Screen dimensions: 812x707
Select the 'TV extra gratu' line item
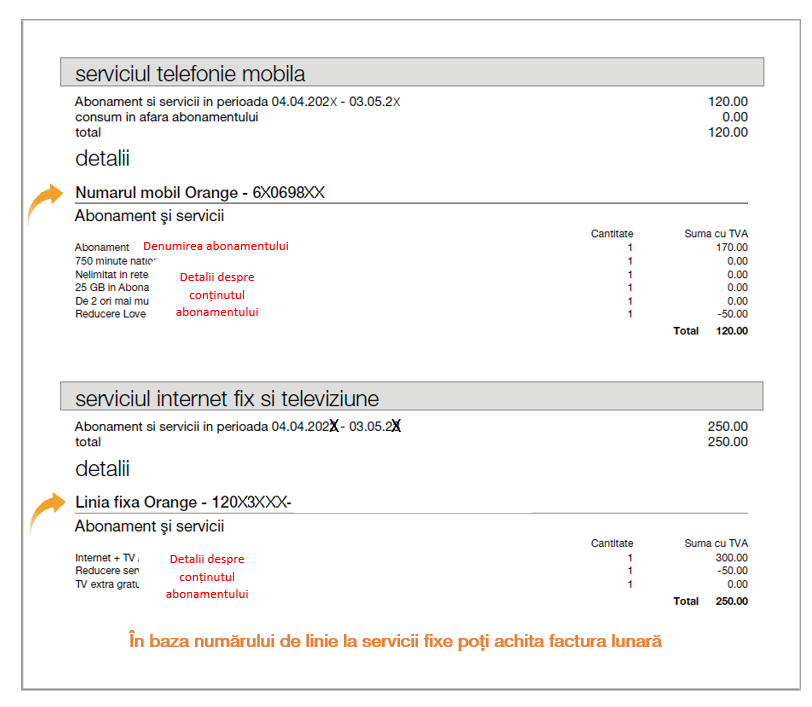point(107,584)
